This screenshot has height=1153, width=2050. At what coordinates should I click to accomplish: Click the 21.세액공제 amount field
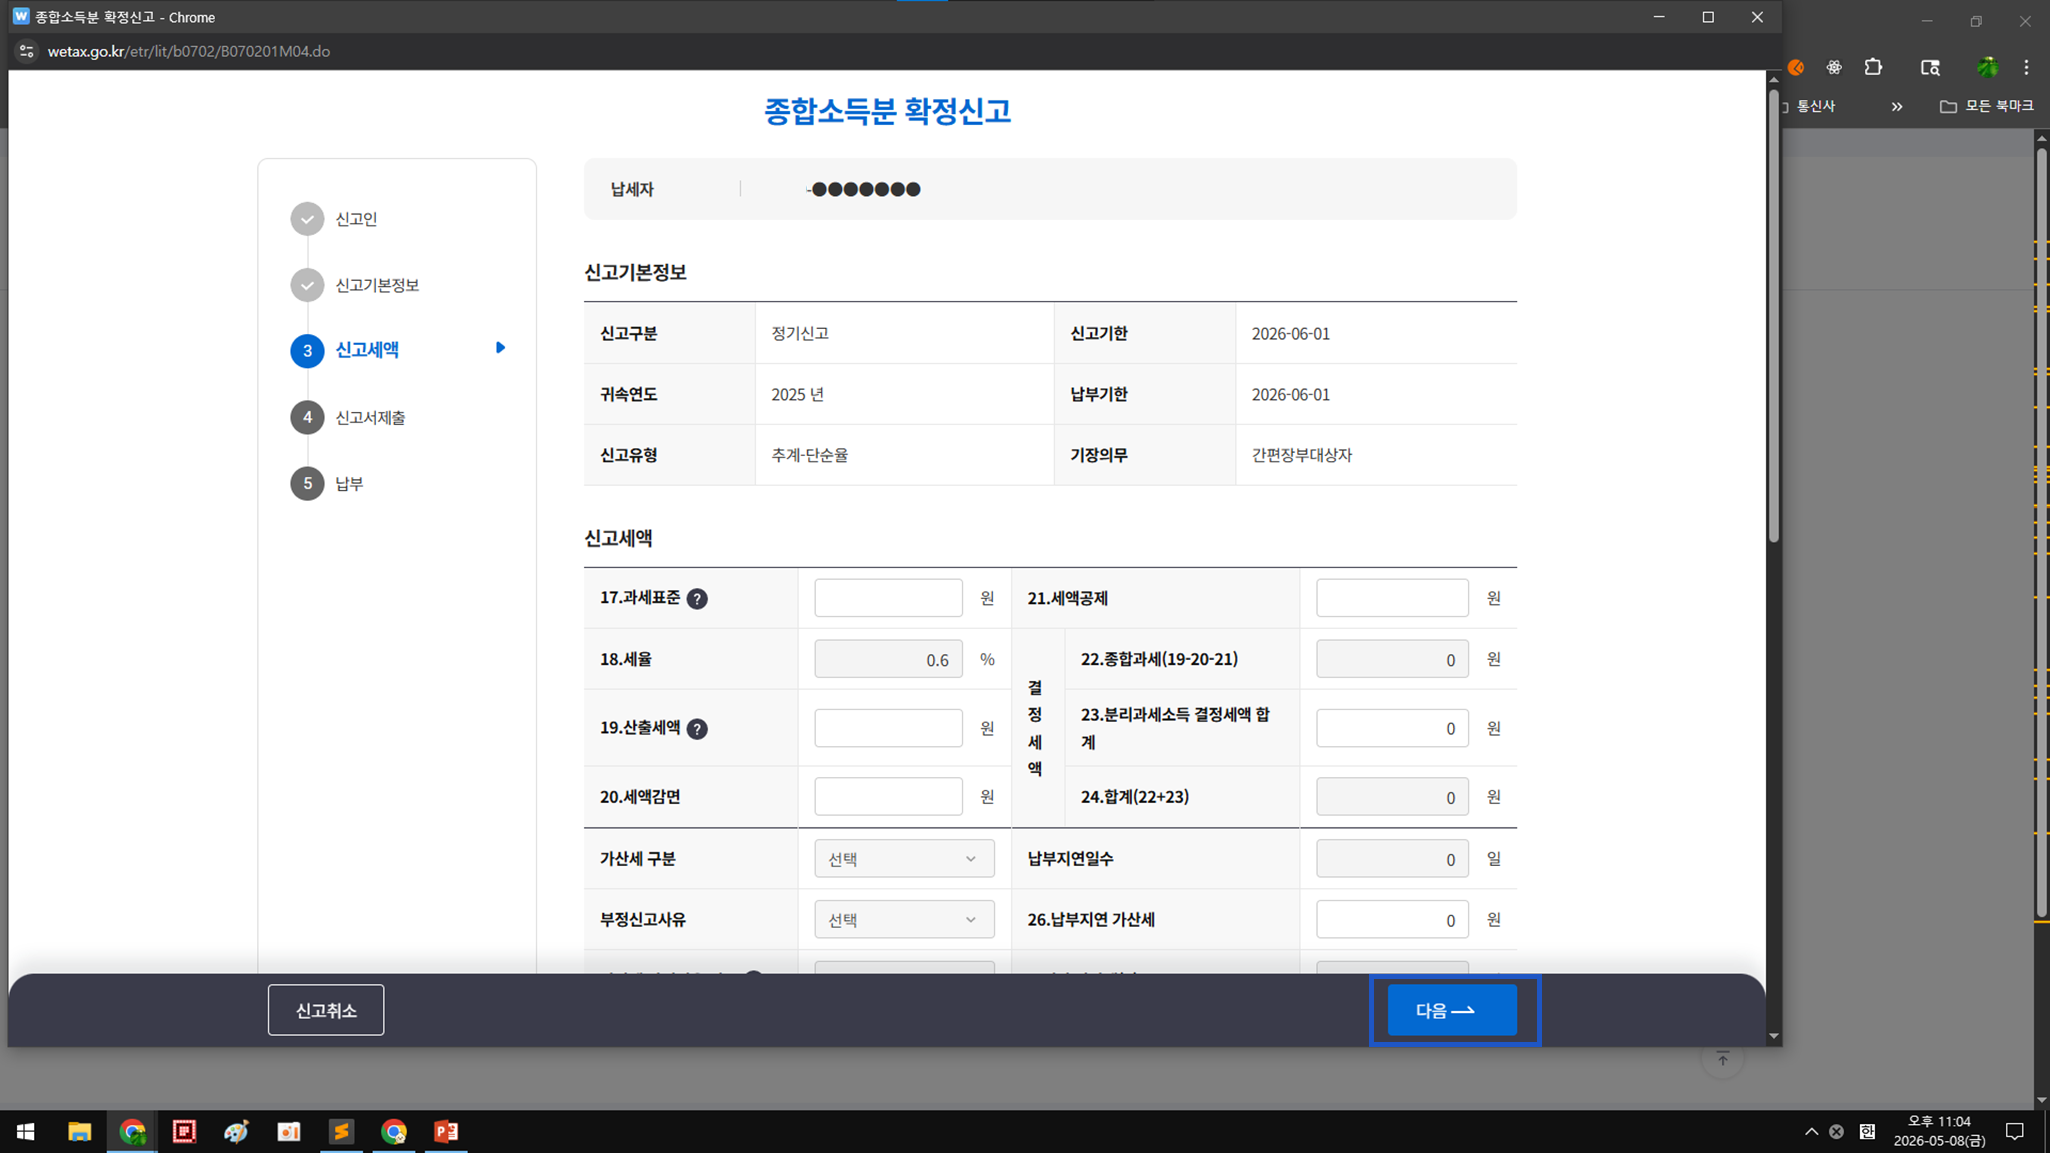(1392, 598)
